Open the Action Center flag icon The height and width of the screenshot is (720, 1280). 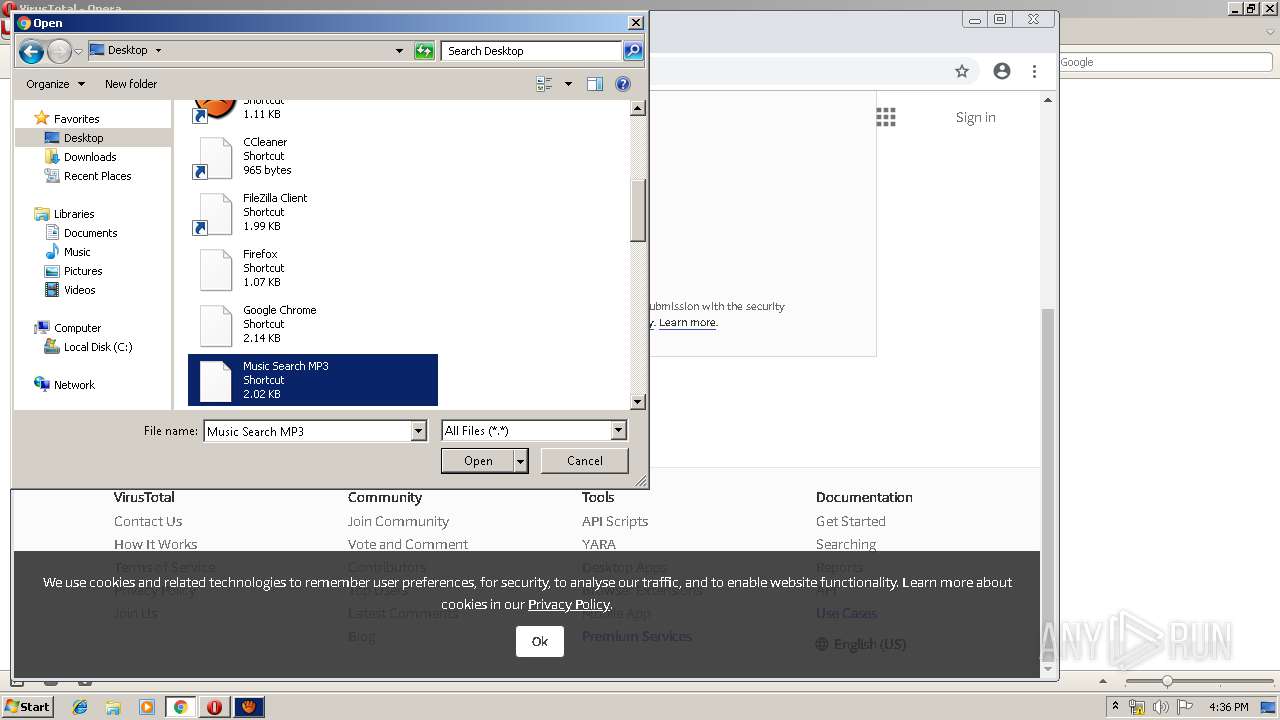(x=1184, y=707)
